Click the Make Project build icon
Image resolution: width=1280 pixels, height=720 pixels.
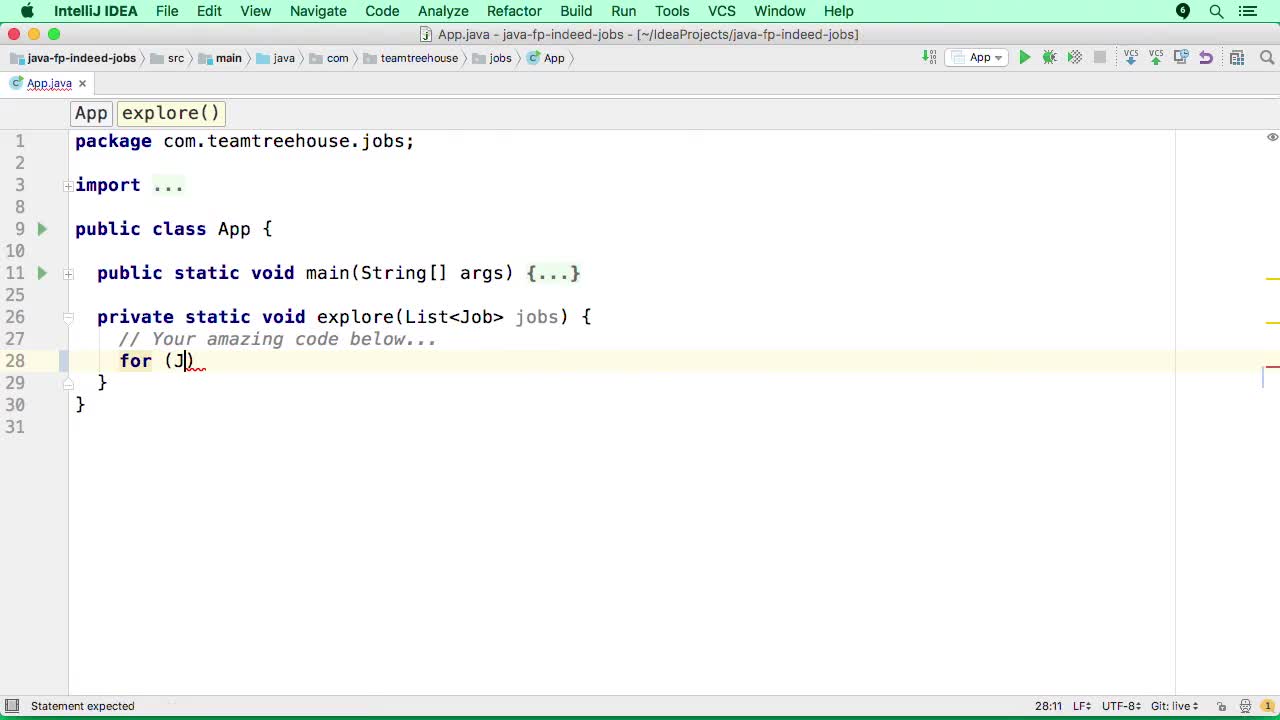(930, 58)
